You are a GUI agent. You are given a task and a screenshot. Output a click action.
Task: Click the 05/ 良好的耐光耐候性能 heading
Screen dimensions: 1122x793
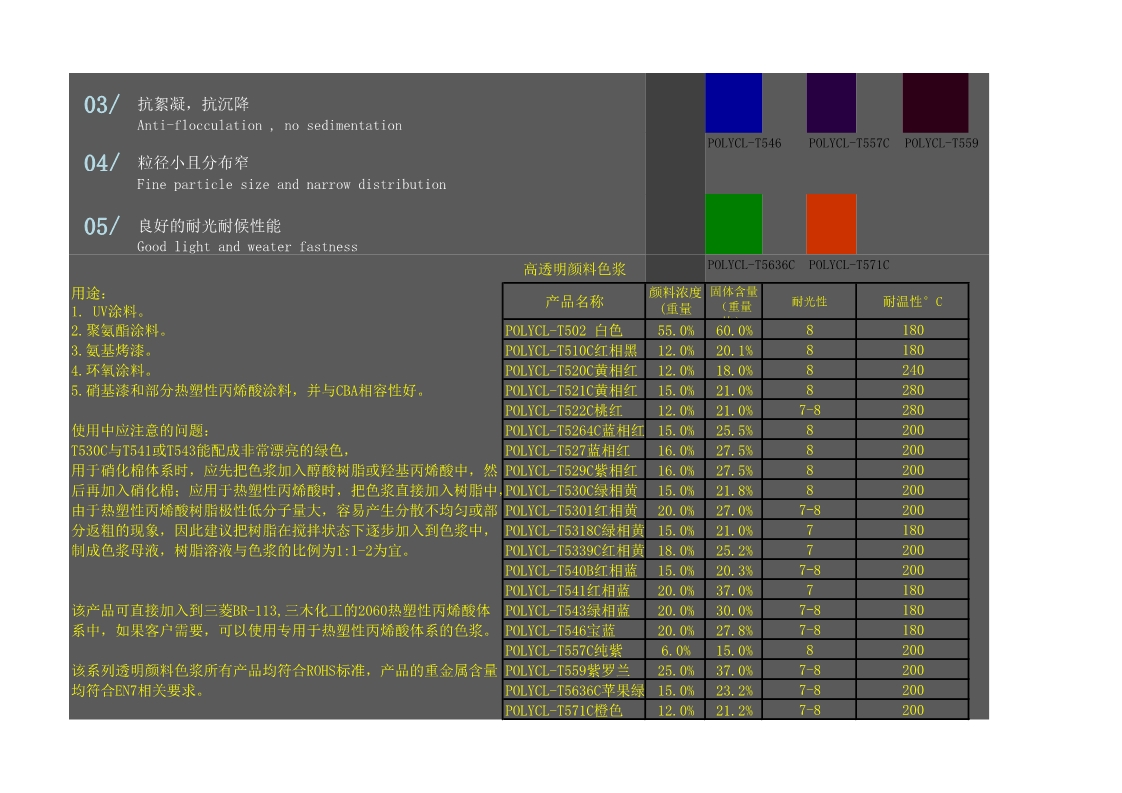coord(209,226)
